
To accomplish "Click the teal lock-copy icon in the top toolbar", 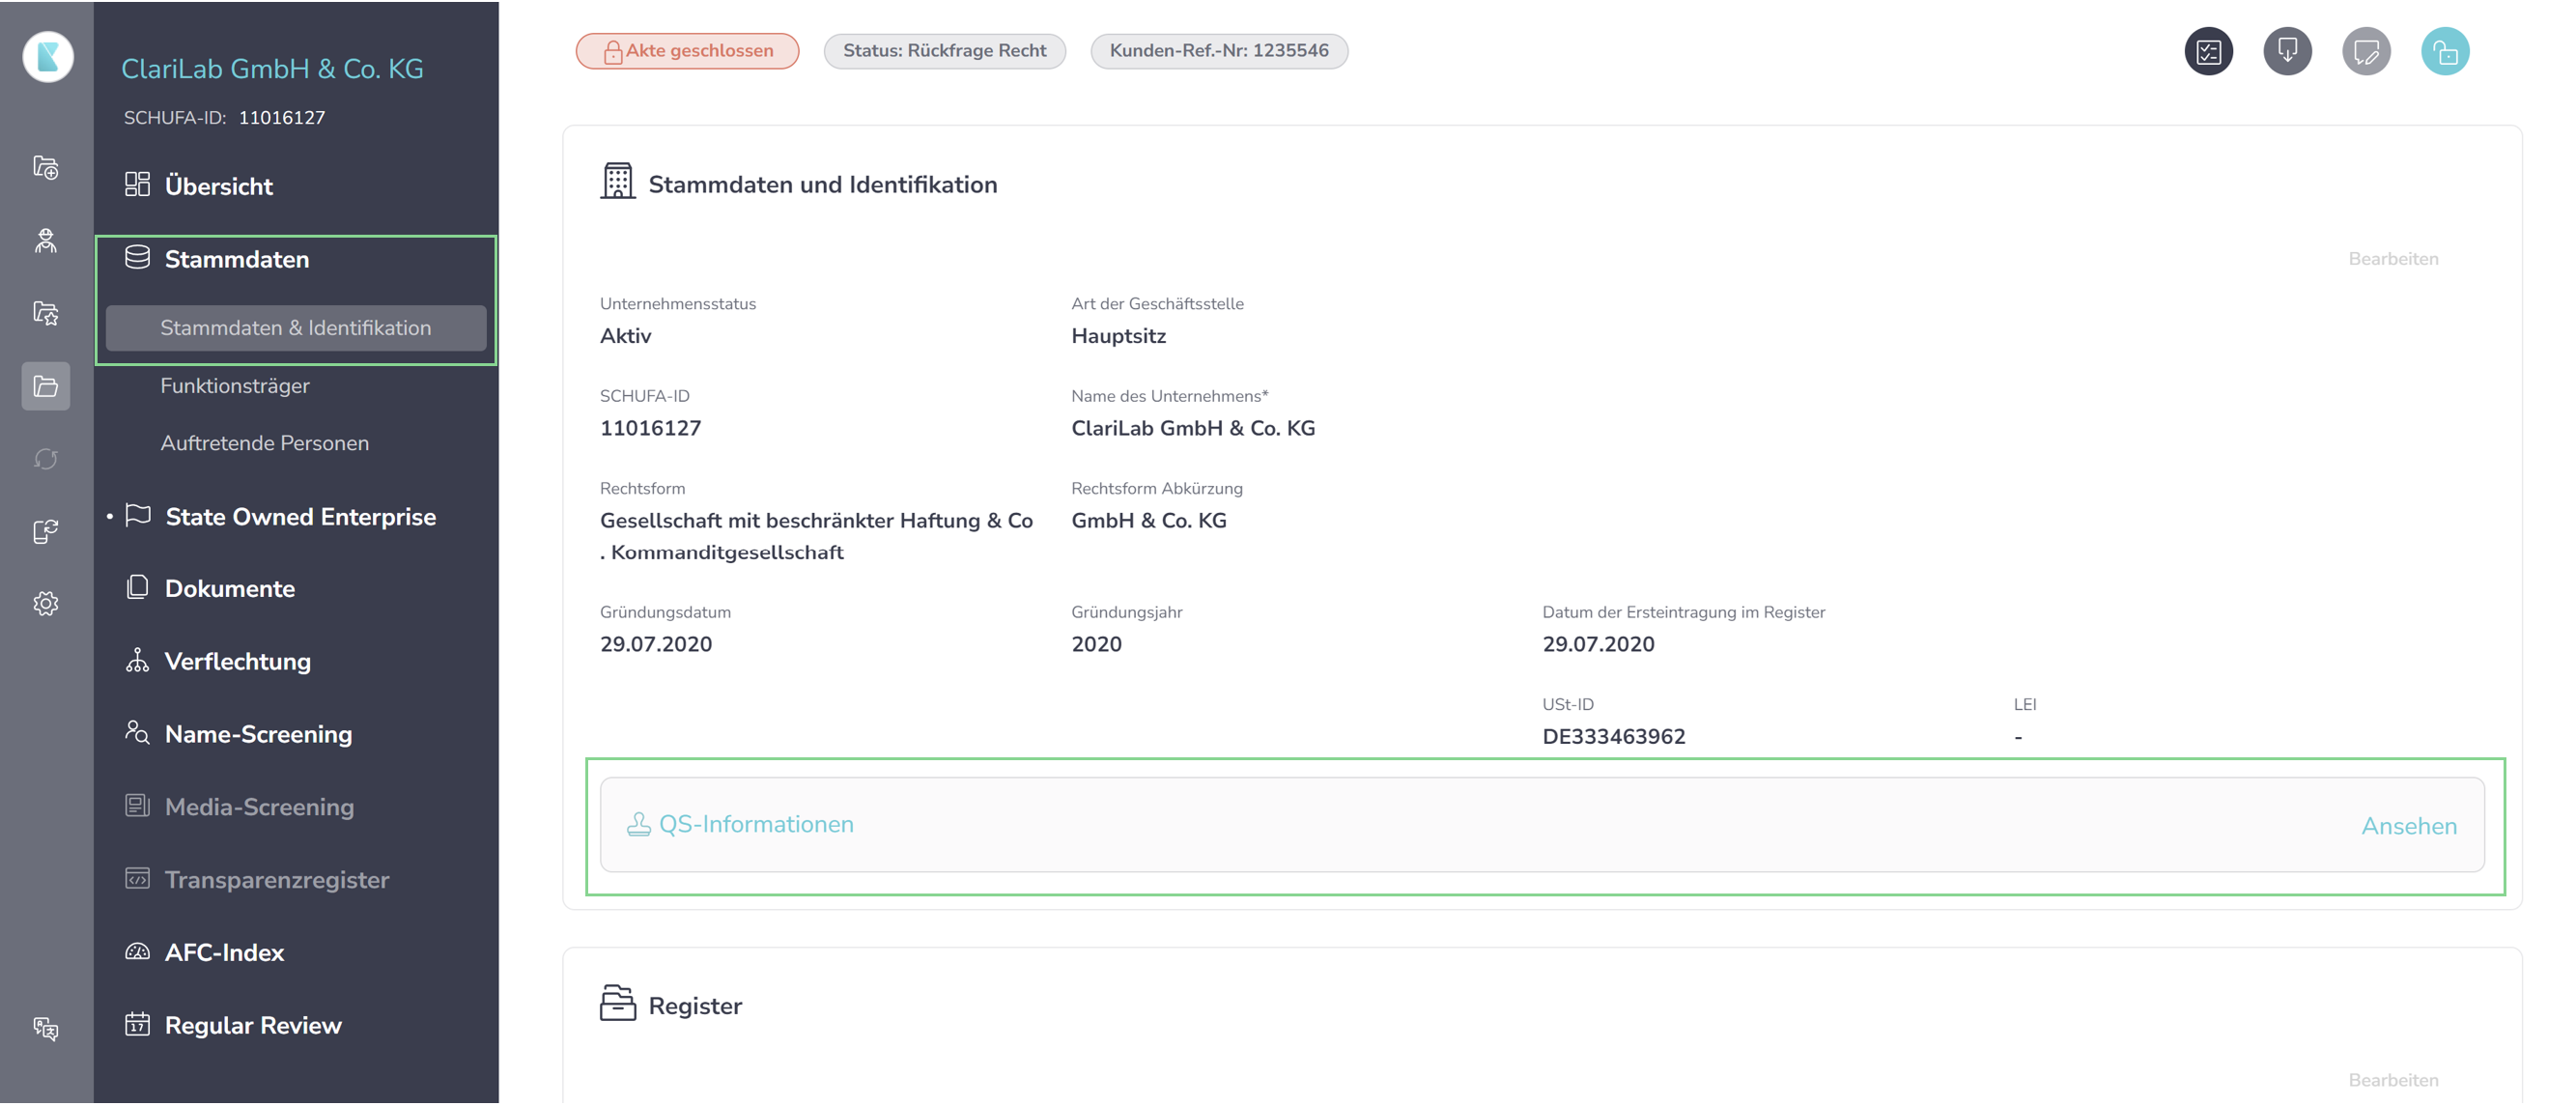I will click(x=2445, y=51).
